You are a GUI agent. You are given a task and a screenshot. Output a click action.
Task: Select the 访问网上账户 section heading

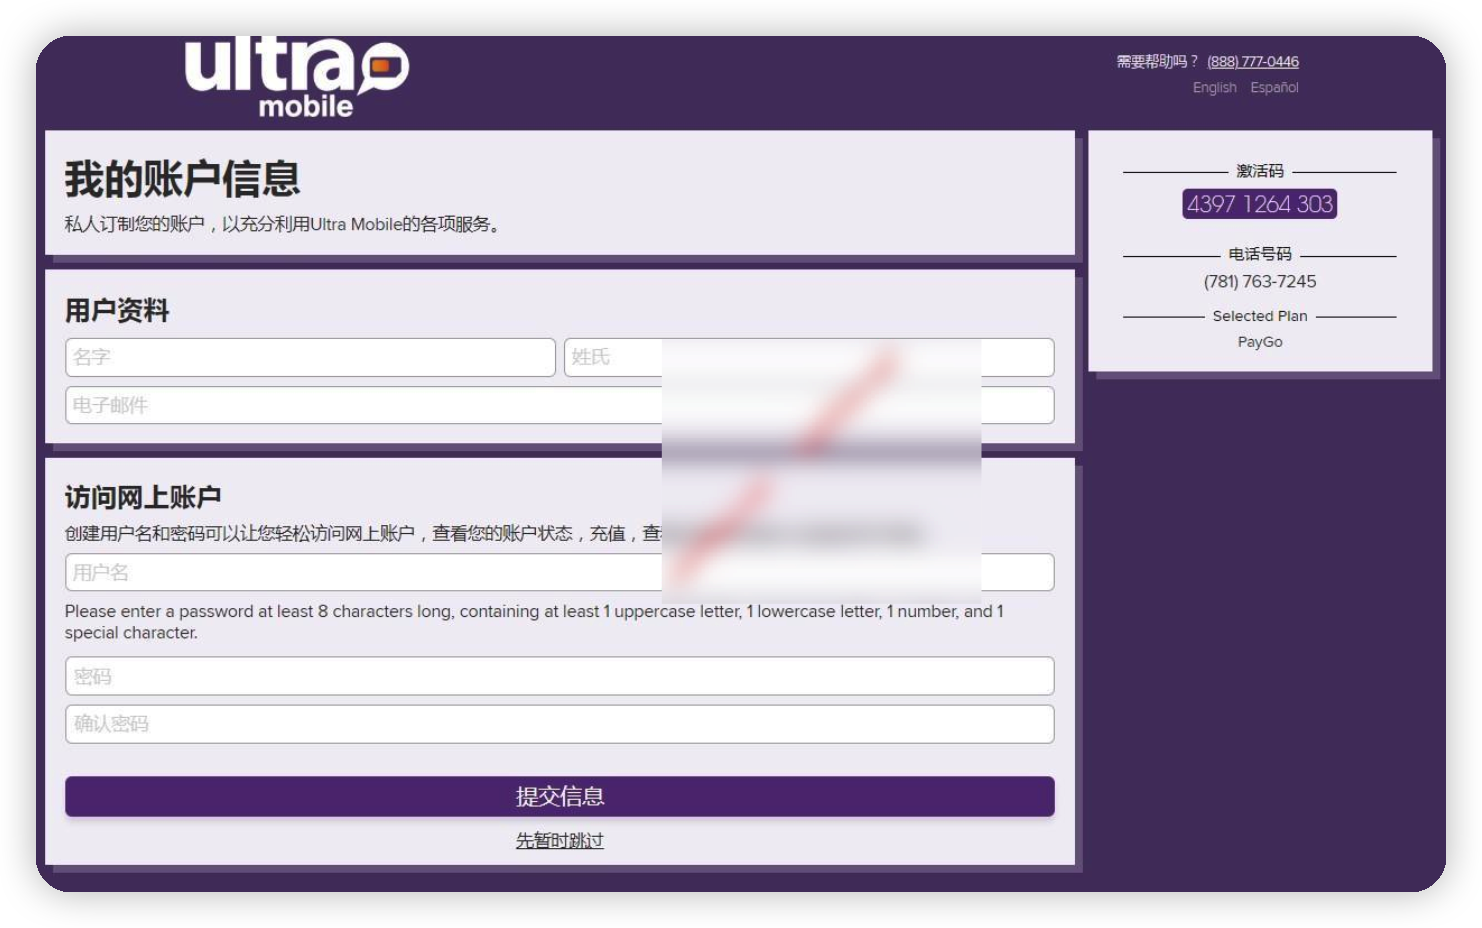[x=143, y=497]
